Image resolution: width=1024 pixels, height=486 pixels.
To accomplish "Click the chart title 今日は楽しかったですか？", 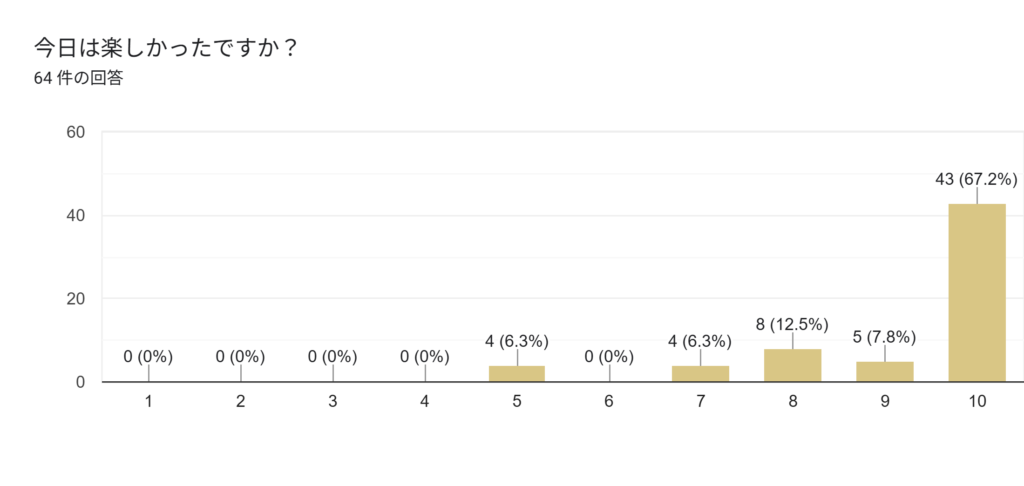I will (166, 48).
